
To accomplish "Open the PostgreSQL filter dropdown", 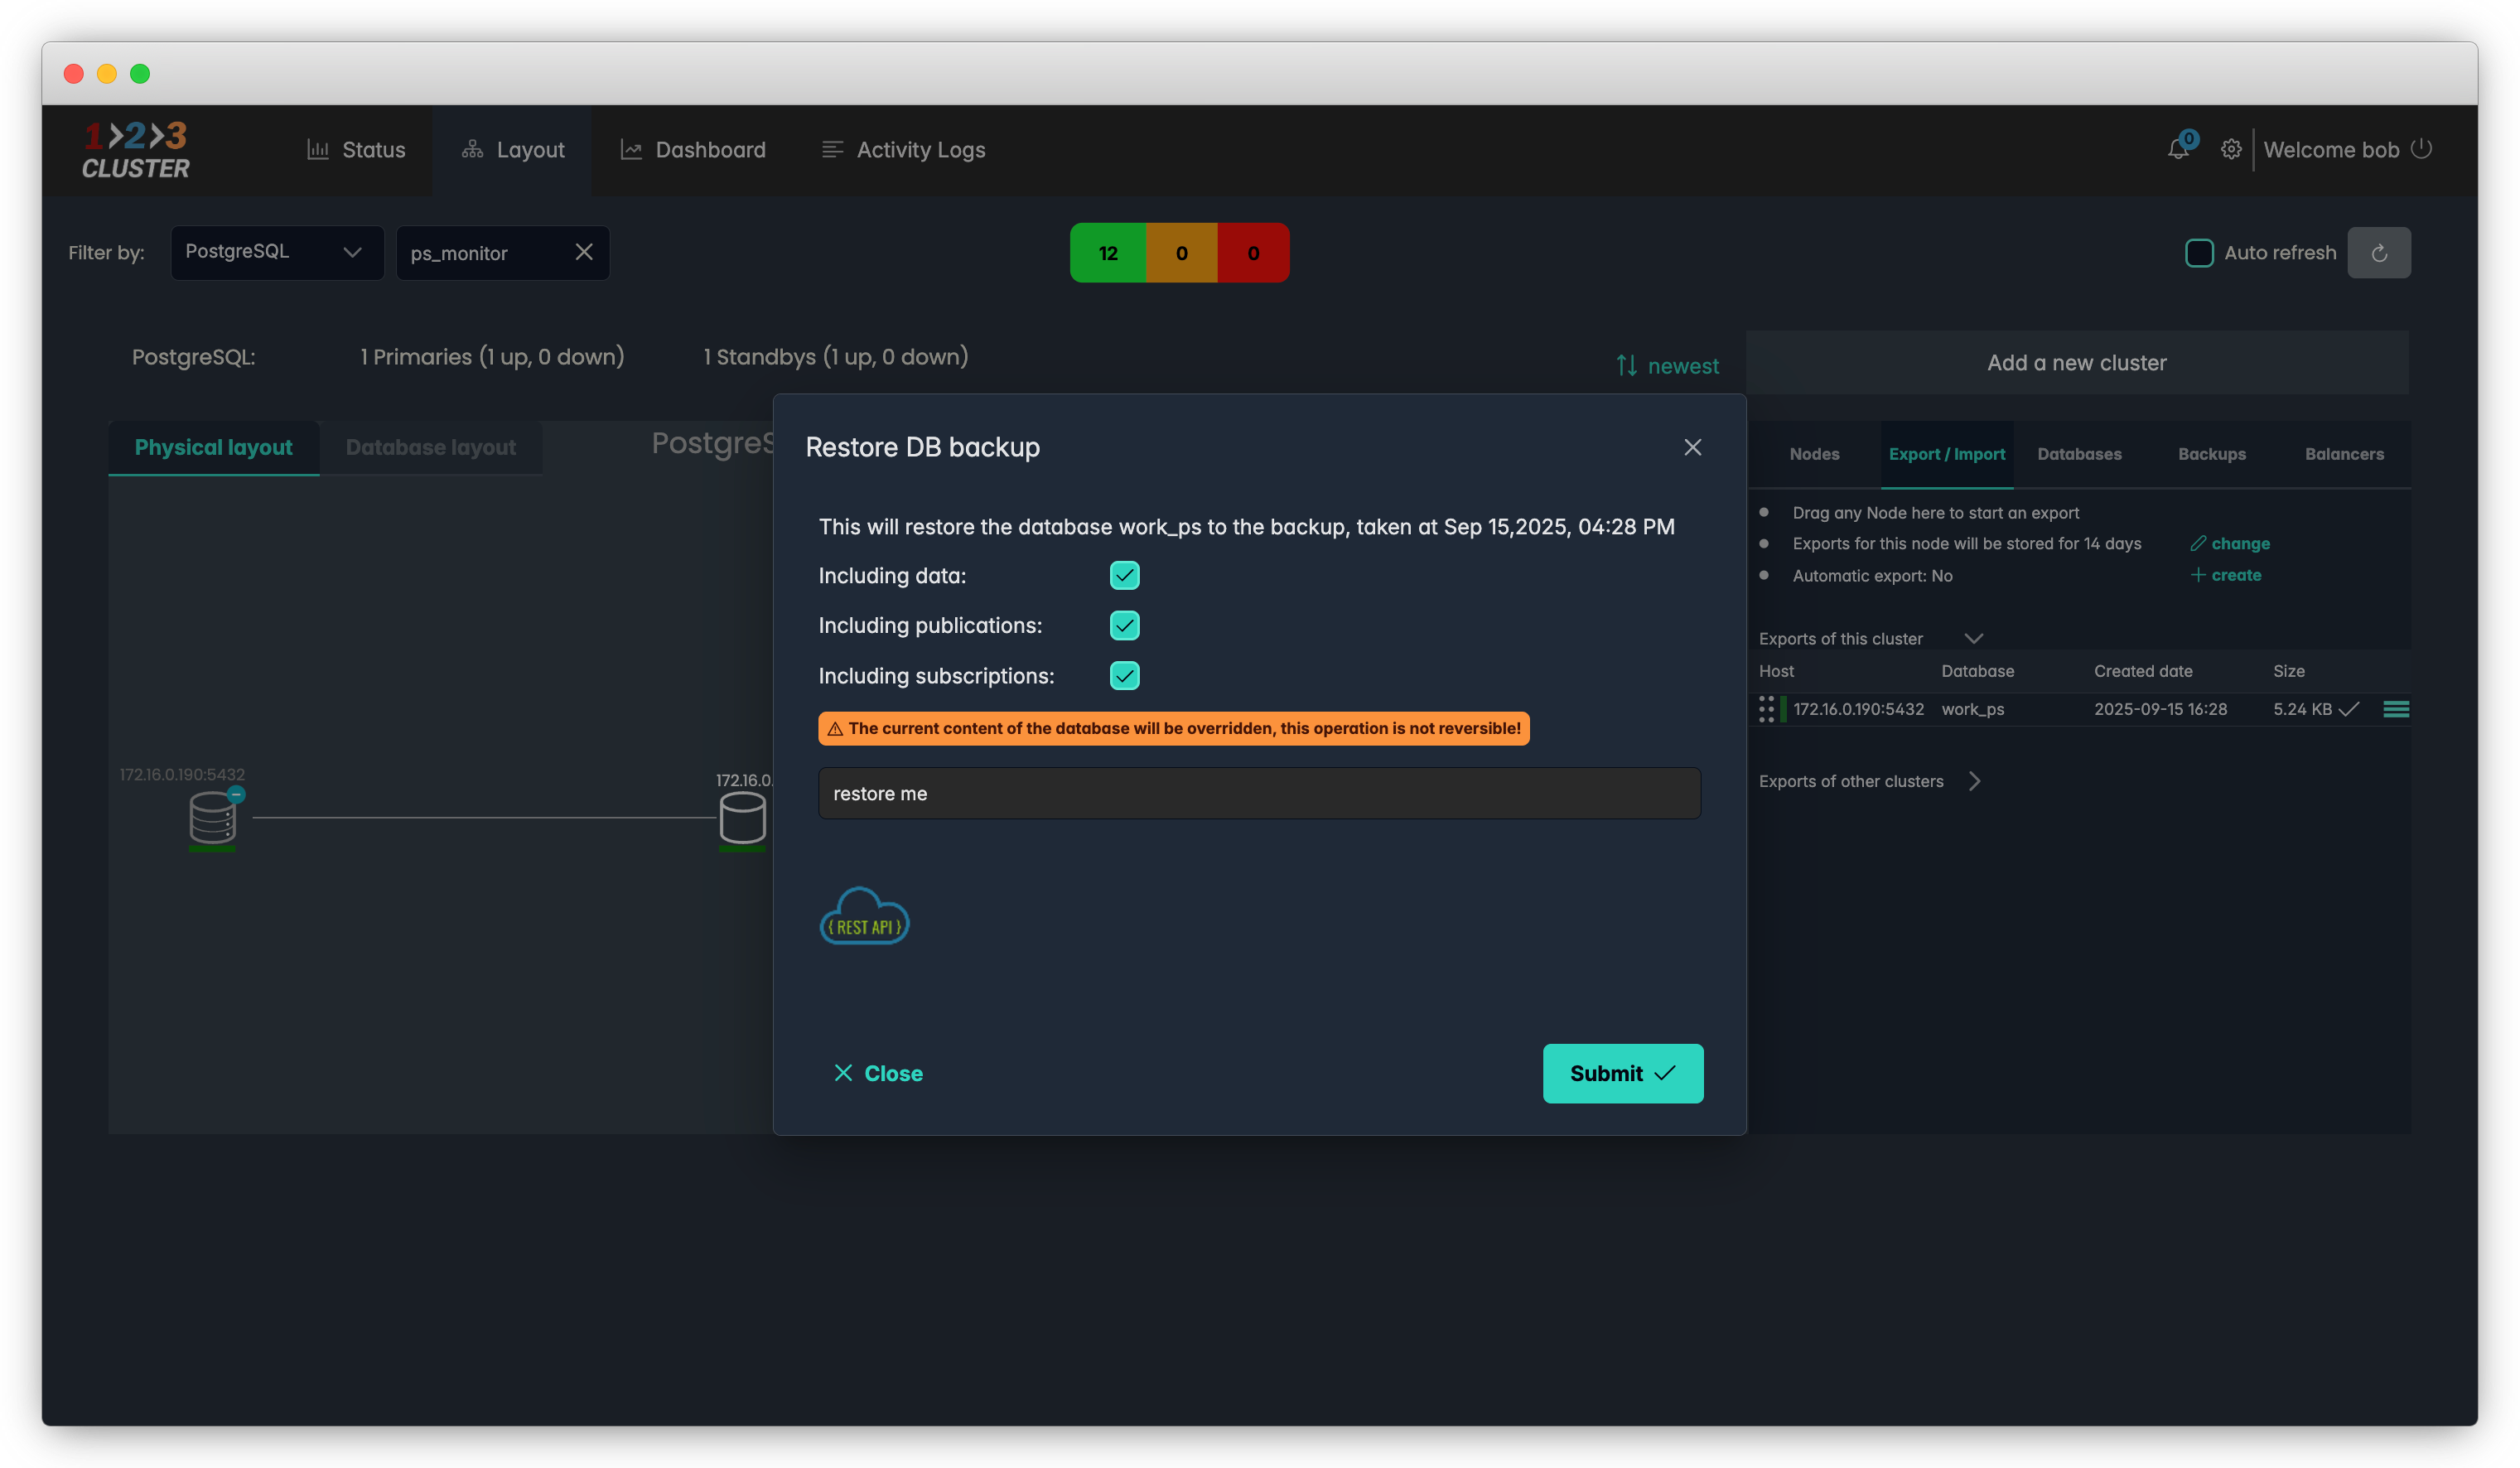I will (276, 252).
